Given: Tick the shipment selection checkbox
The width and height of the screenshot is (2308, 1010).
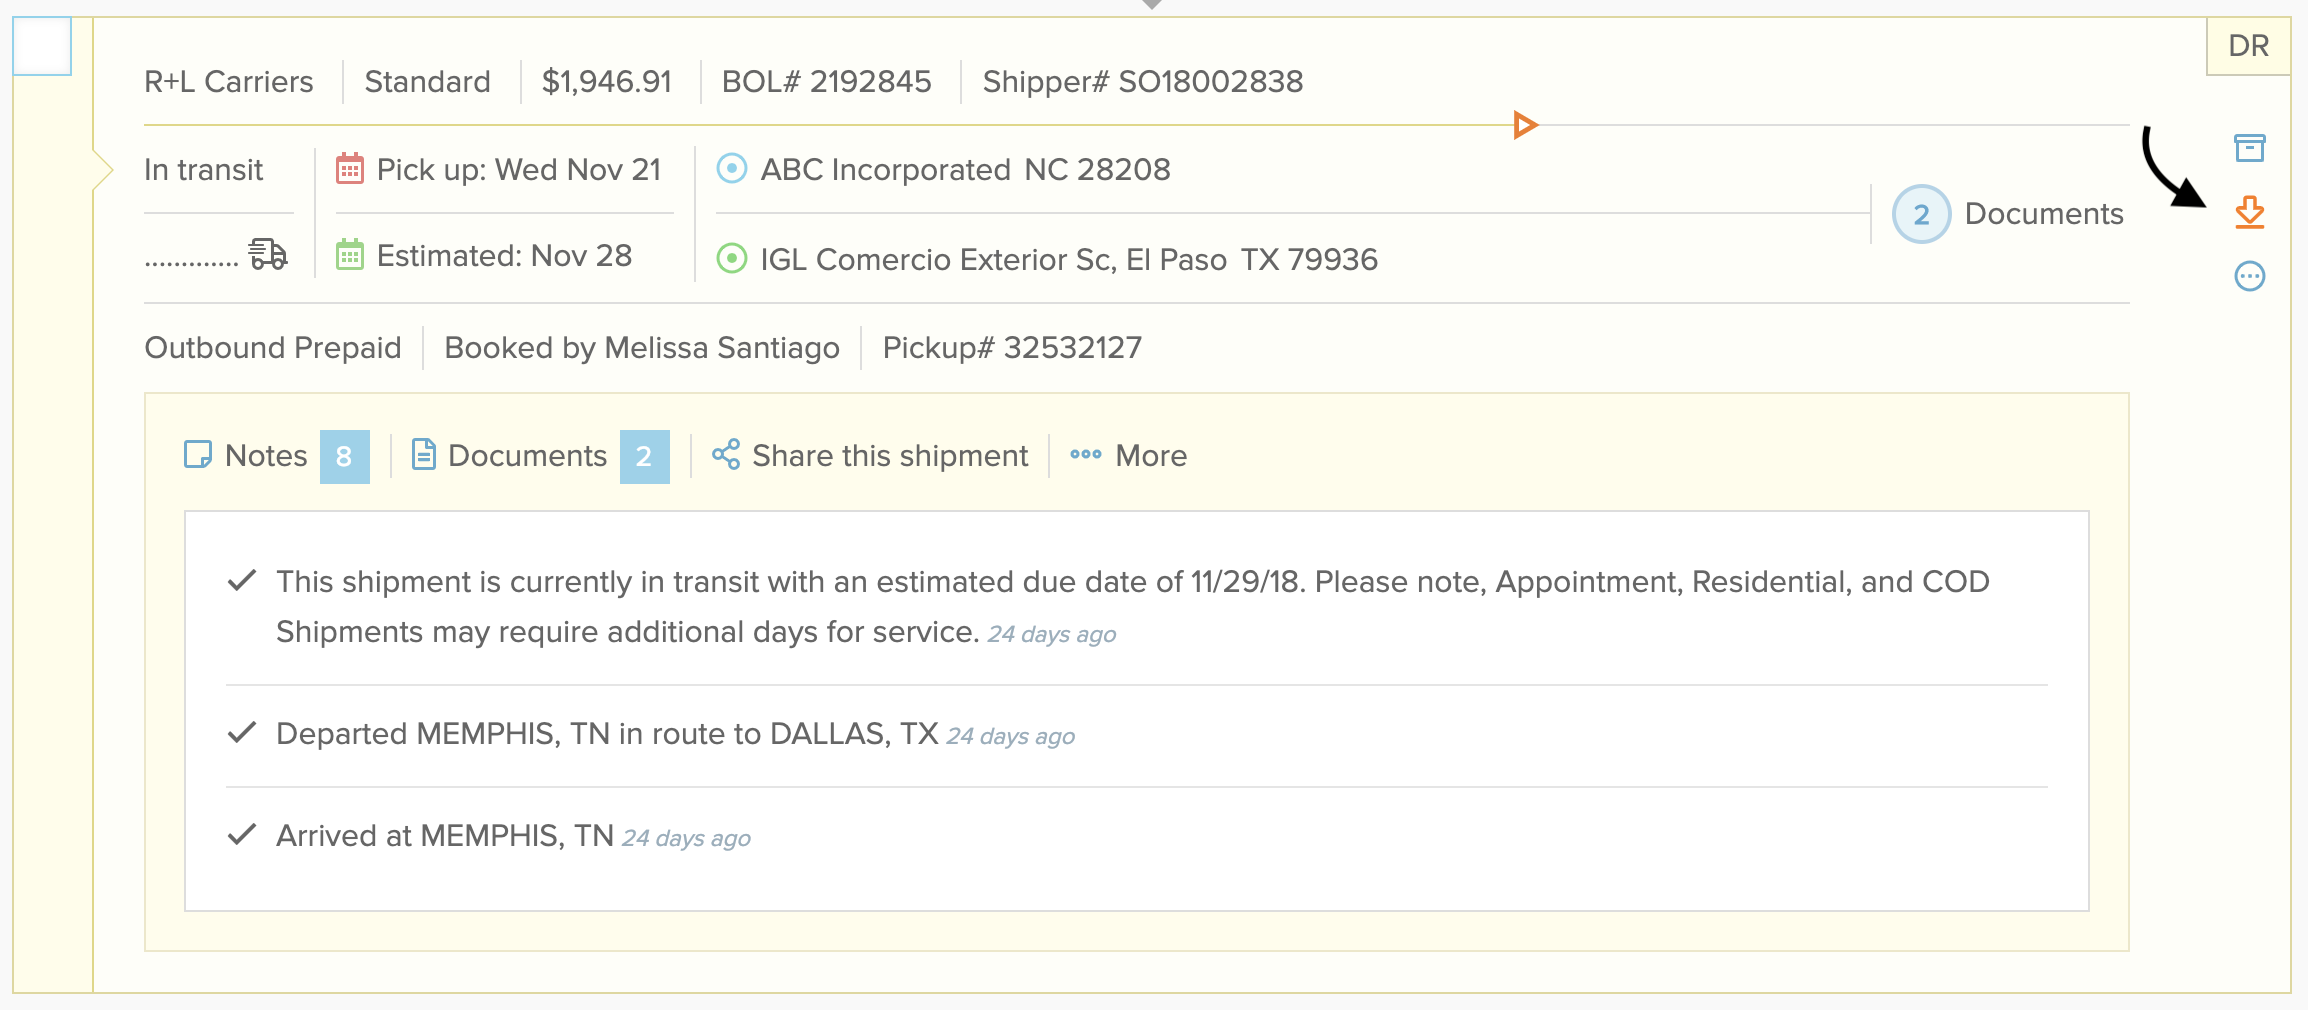Looking at the screenshot, I should 42,46.
